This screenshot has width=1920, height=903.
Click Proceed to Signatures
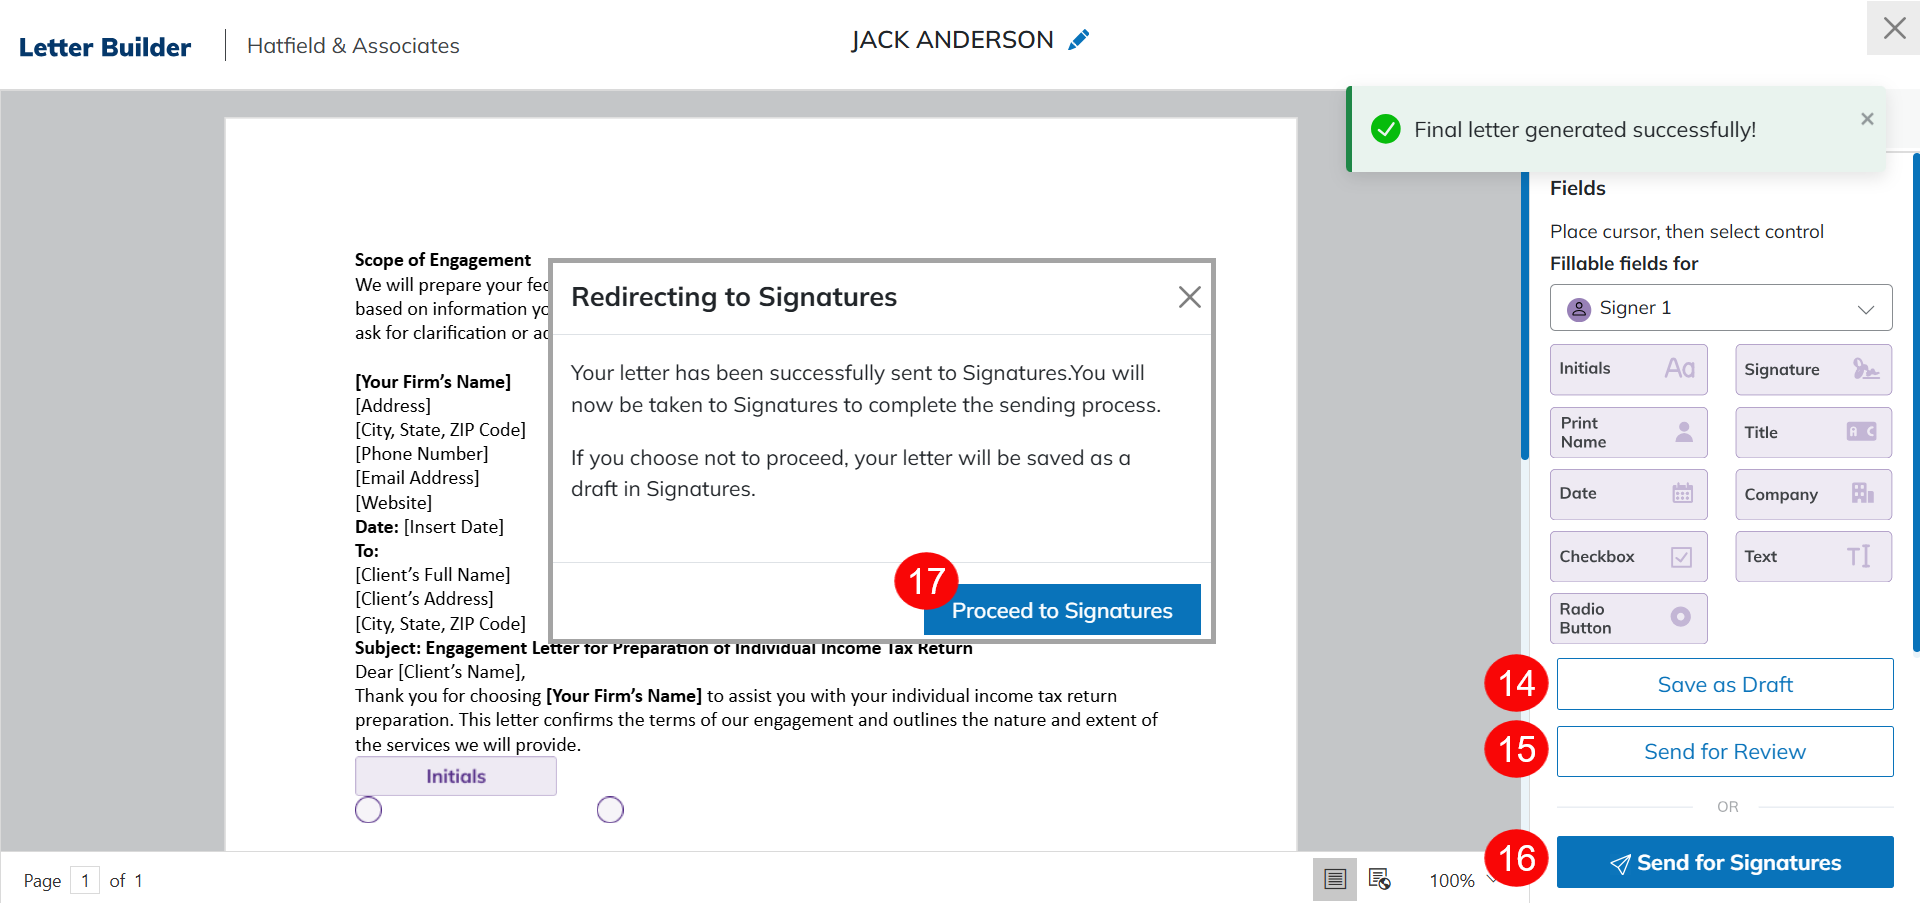tap(1061, 610)
